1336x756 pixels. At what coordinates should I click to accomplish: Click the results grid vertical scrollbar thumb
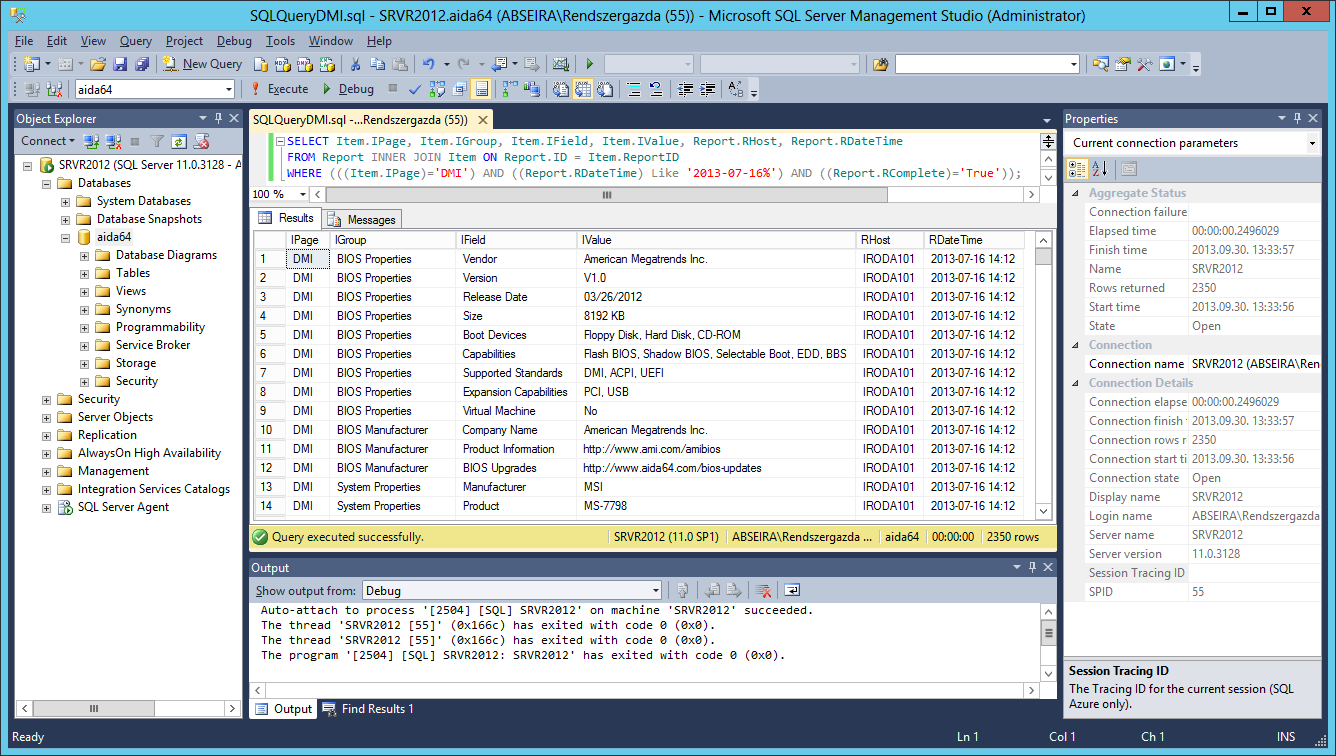(1044, 257)
